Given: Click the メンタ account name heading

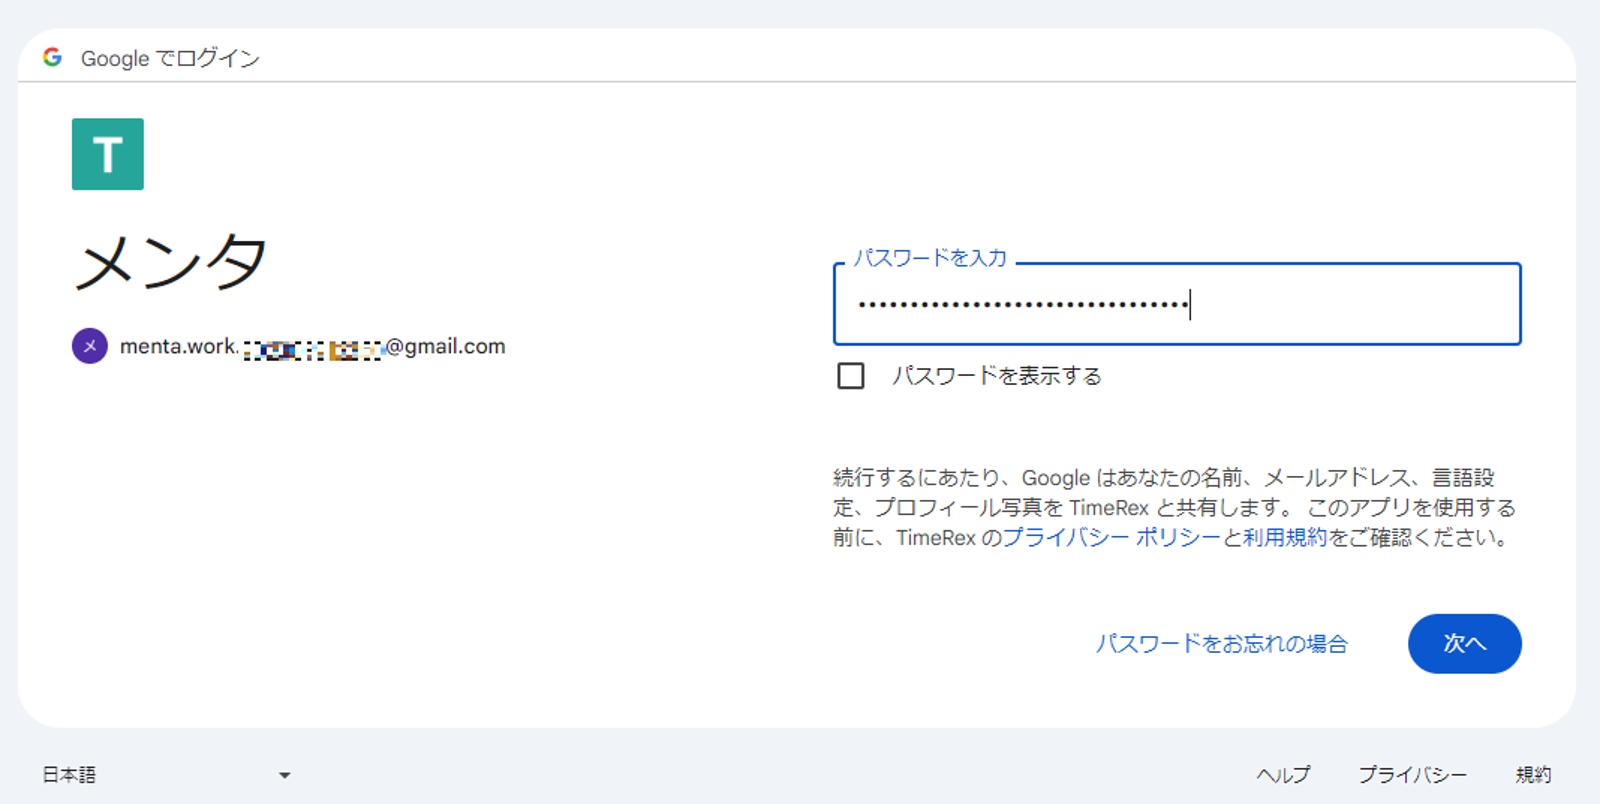Looking at the screenshot, I should 171,262.
